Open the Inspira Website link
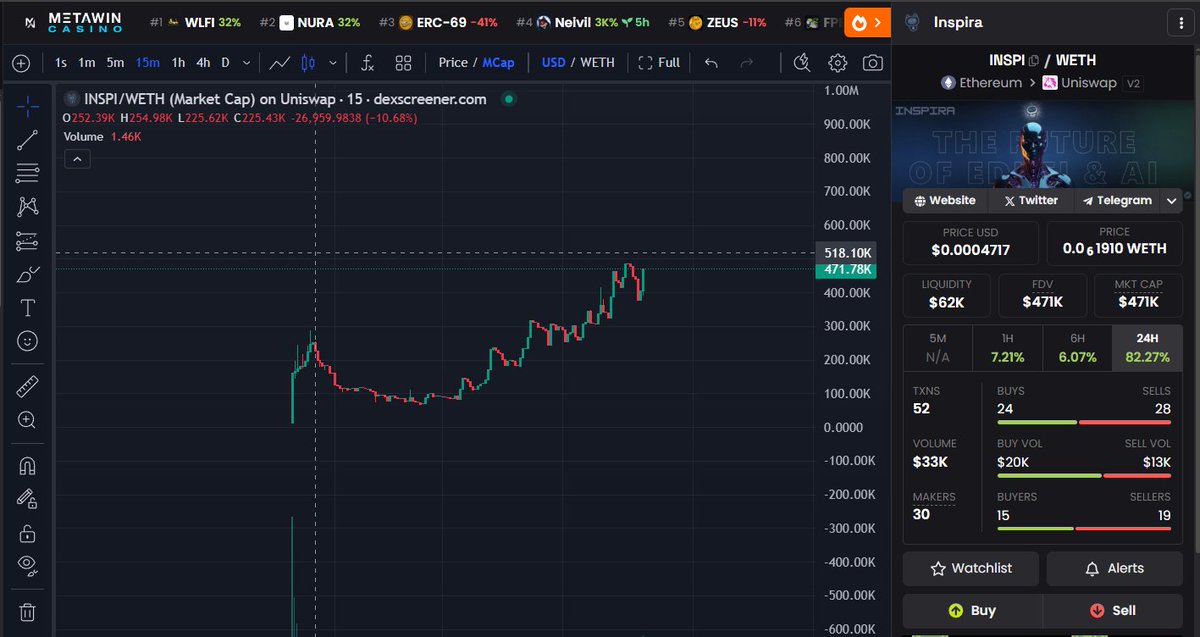This screenshot has width=1200, height=637. click(x=944, y=200)
